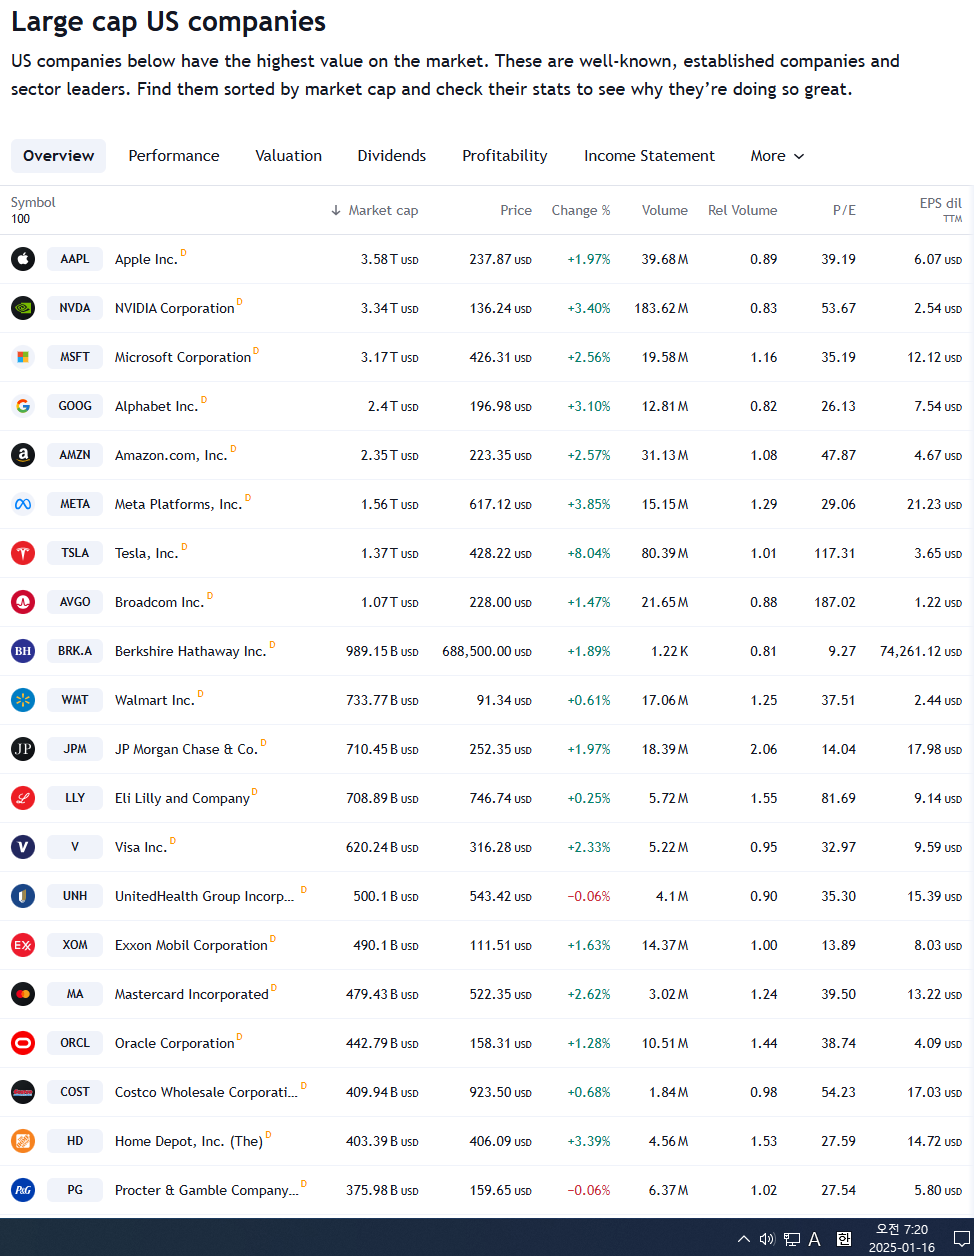Sort by the Change % column header
The width and height of the screenshot is (974, 1256).
[x=581, y=210]
